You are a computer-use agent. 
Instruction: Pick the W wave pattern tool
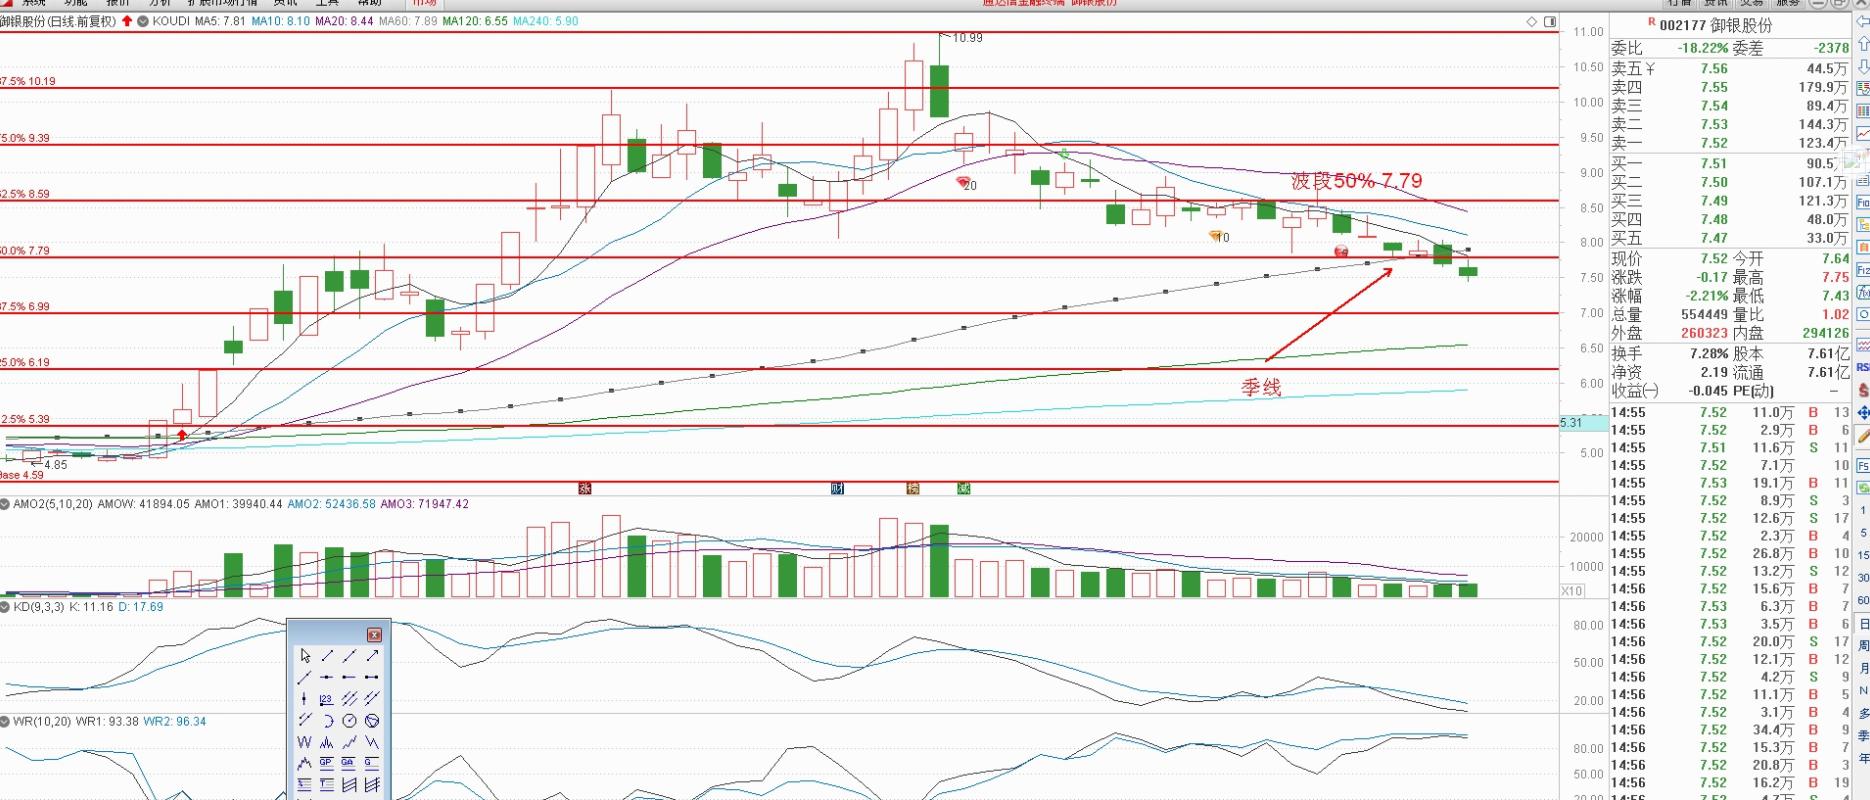point(305,742)
